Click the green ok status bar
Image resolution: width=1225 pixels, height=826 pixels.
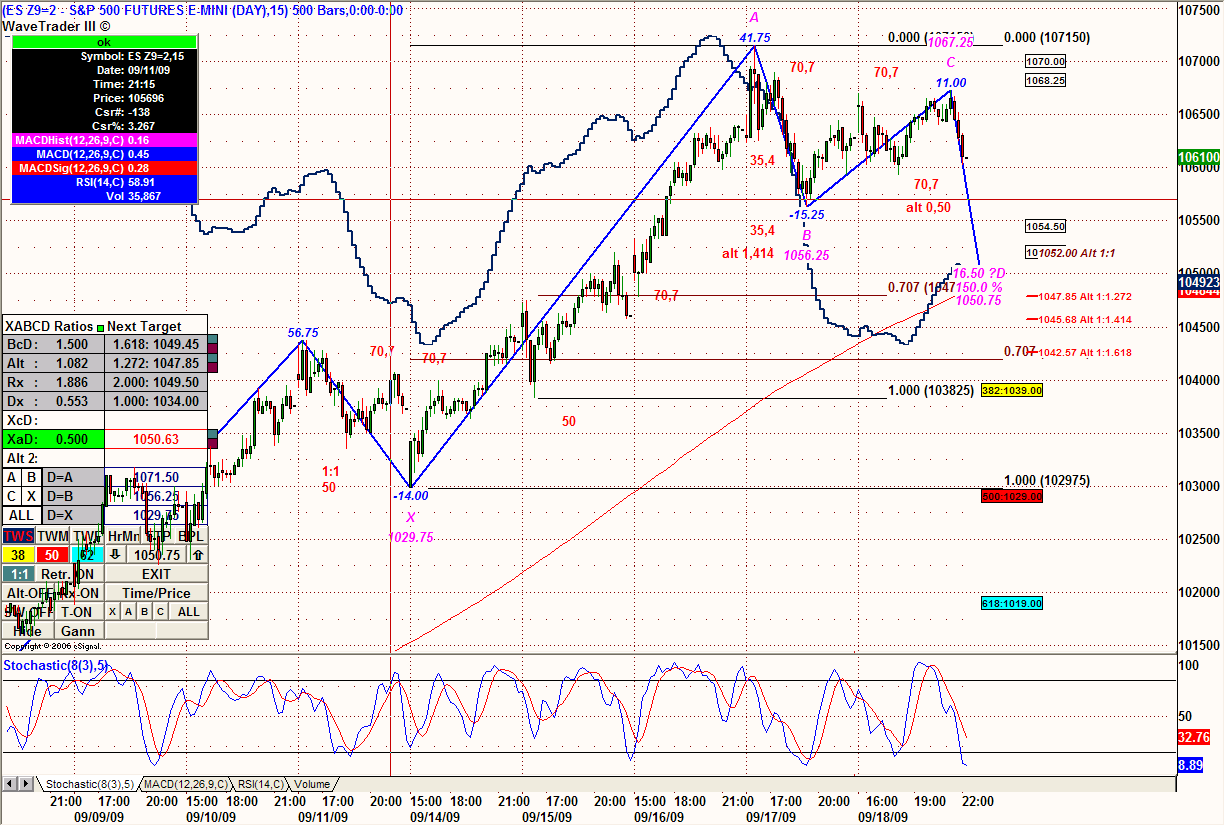[104, 43]
